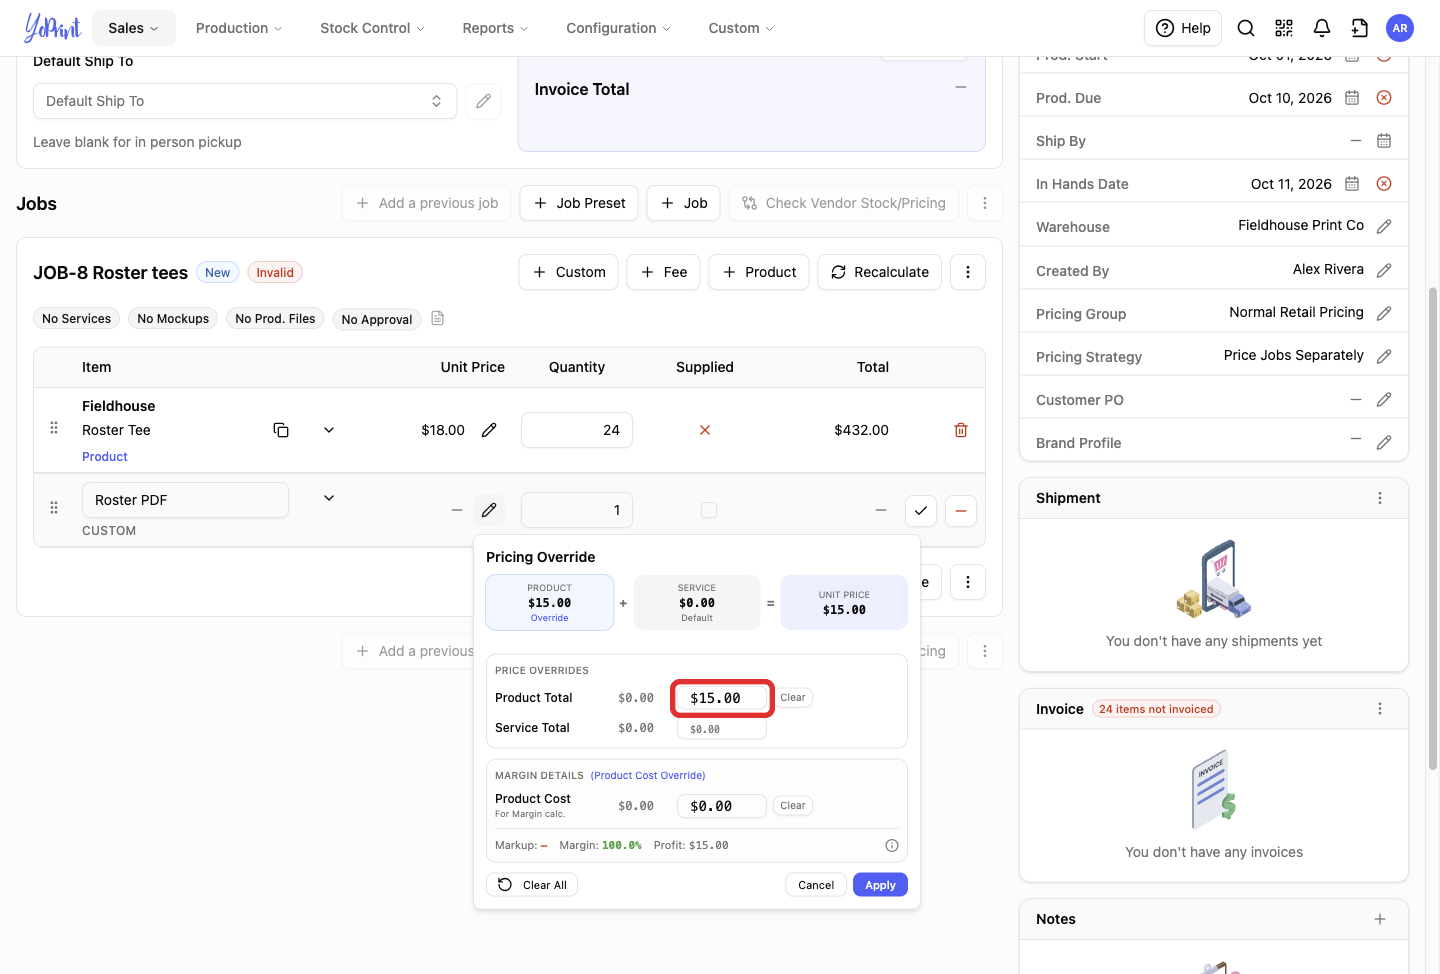
Task: Confirm Roster PDF line with checkmark
Action: point(921,511)
